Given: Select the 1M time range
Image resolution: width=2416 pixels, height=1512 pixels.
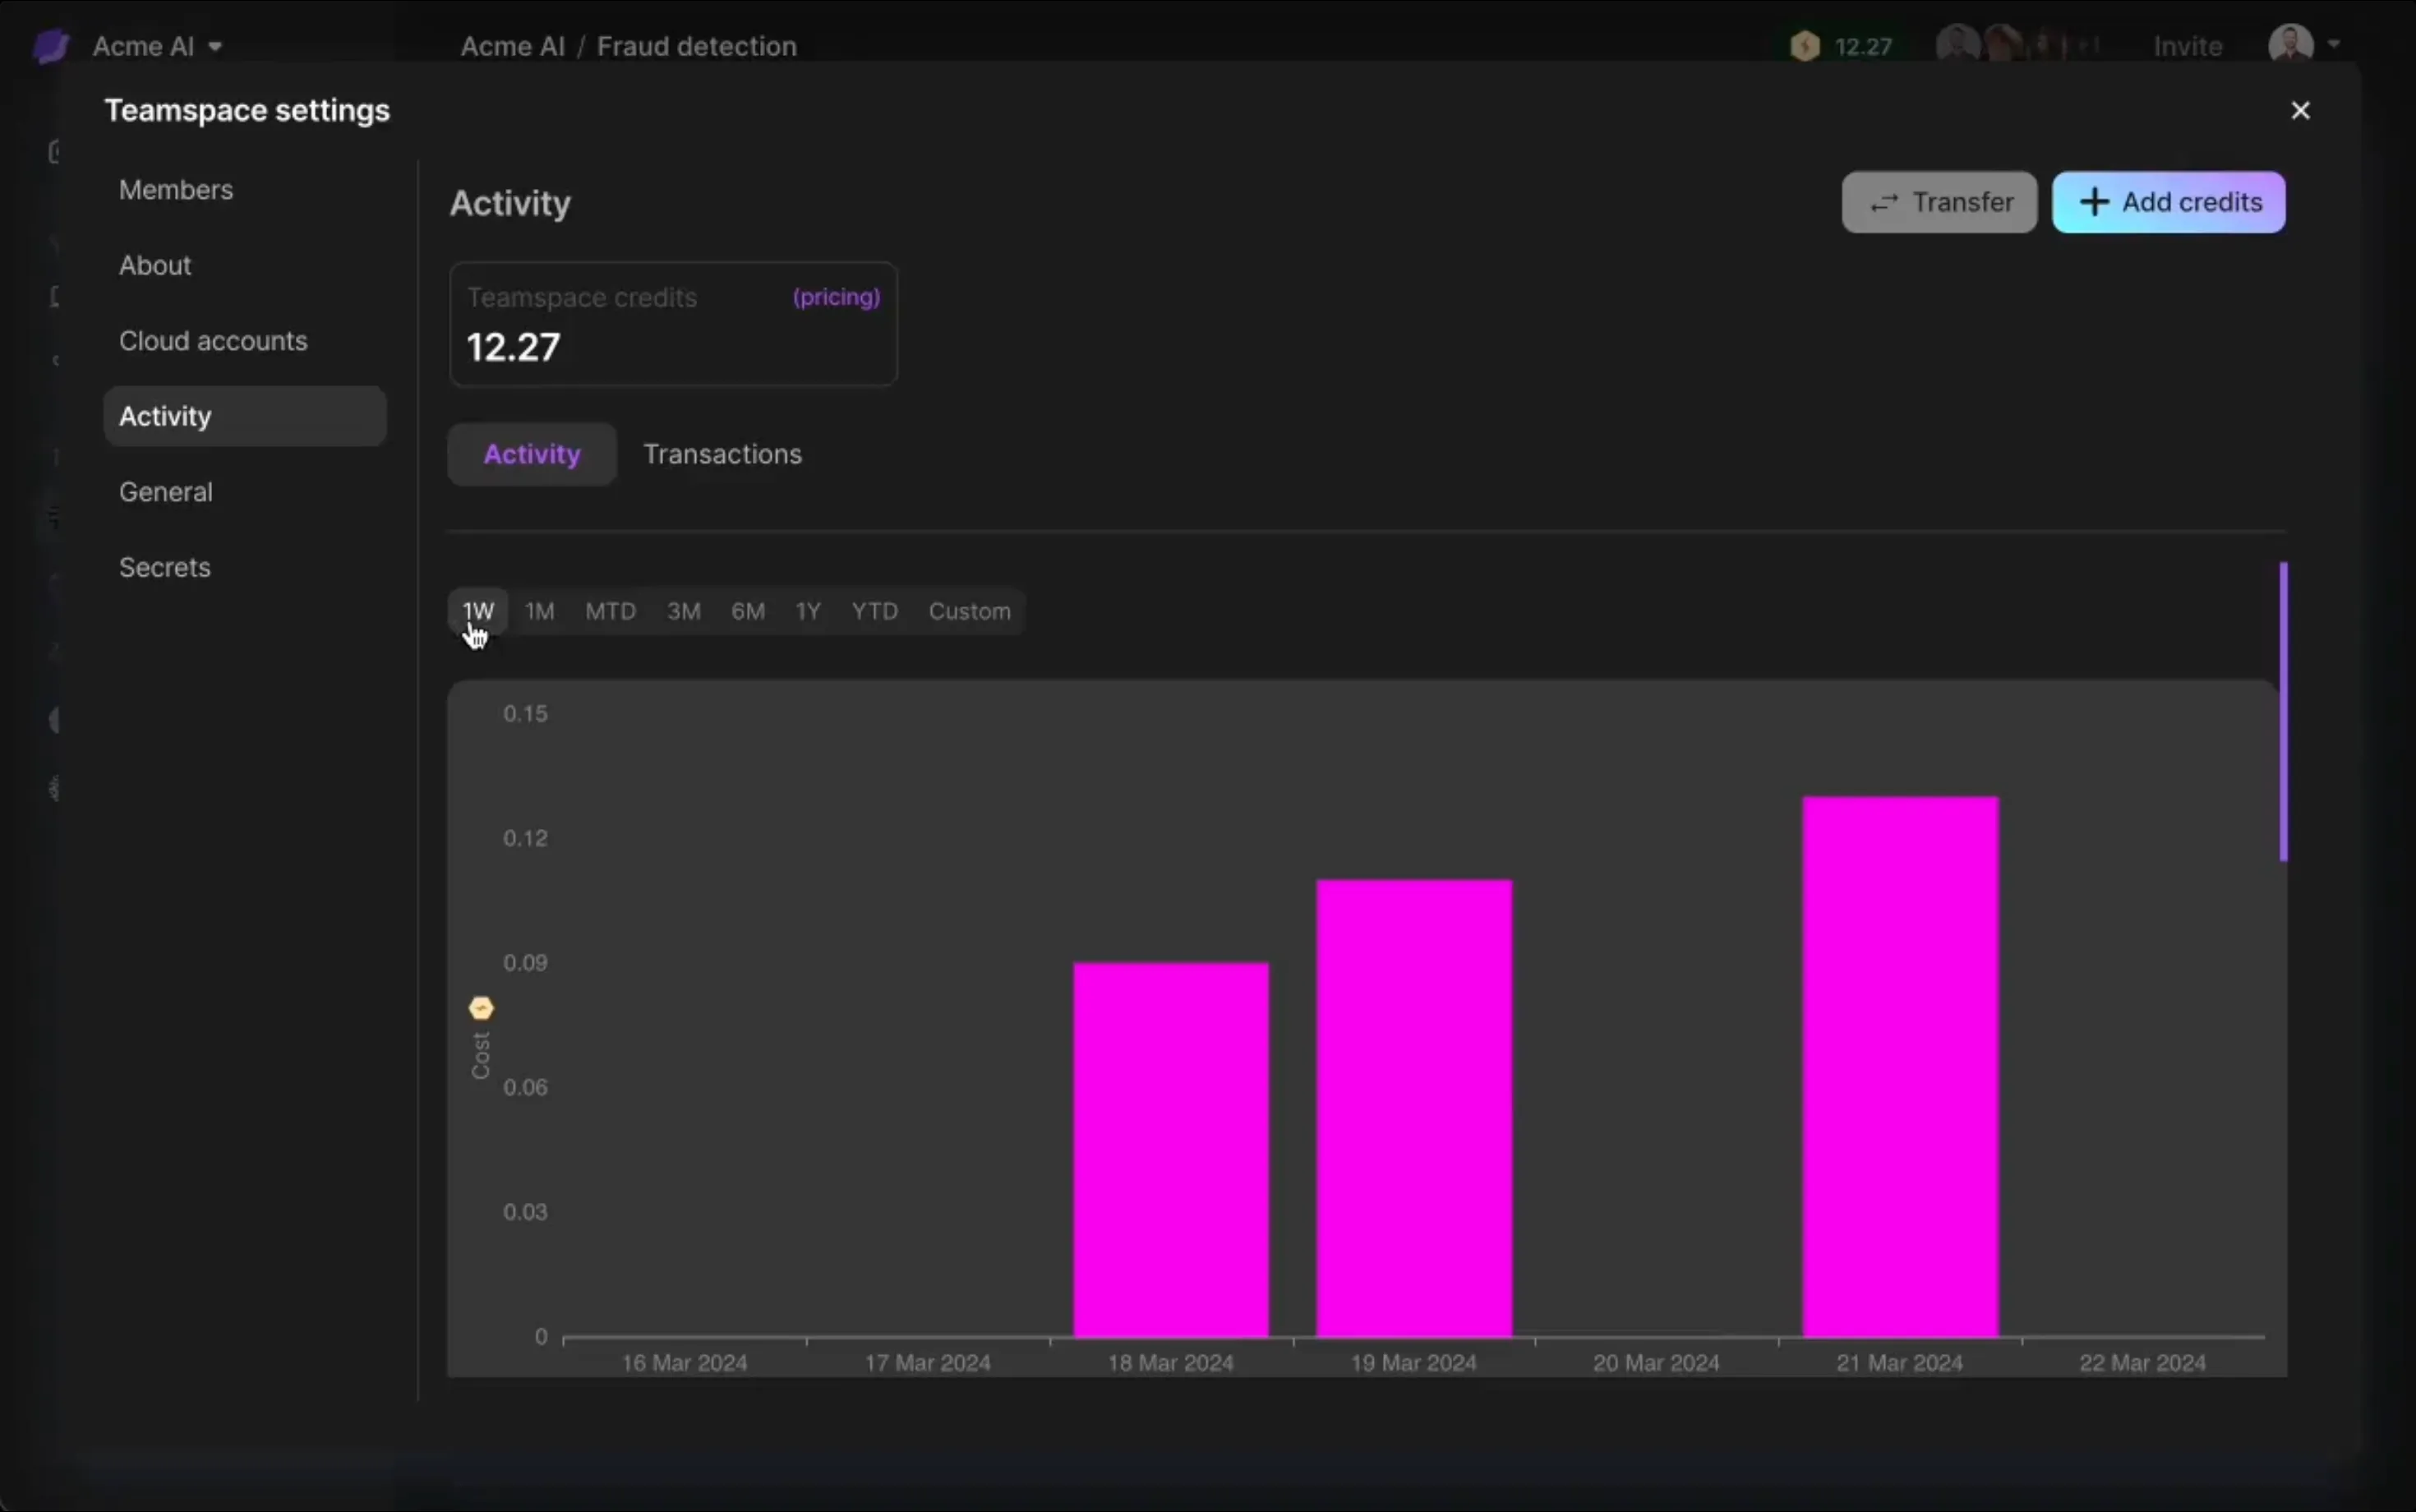Looking at the screenshot, I should [540, 611].
